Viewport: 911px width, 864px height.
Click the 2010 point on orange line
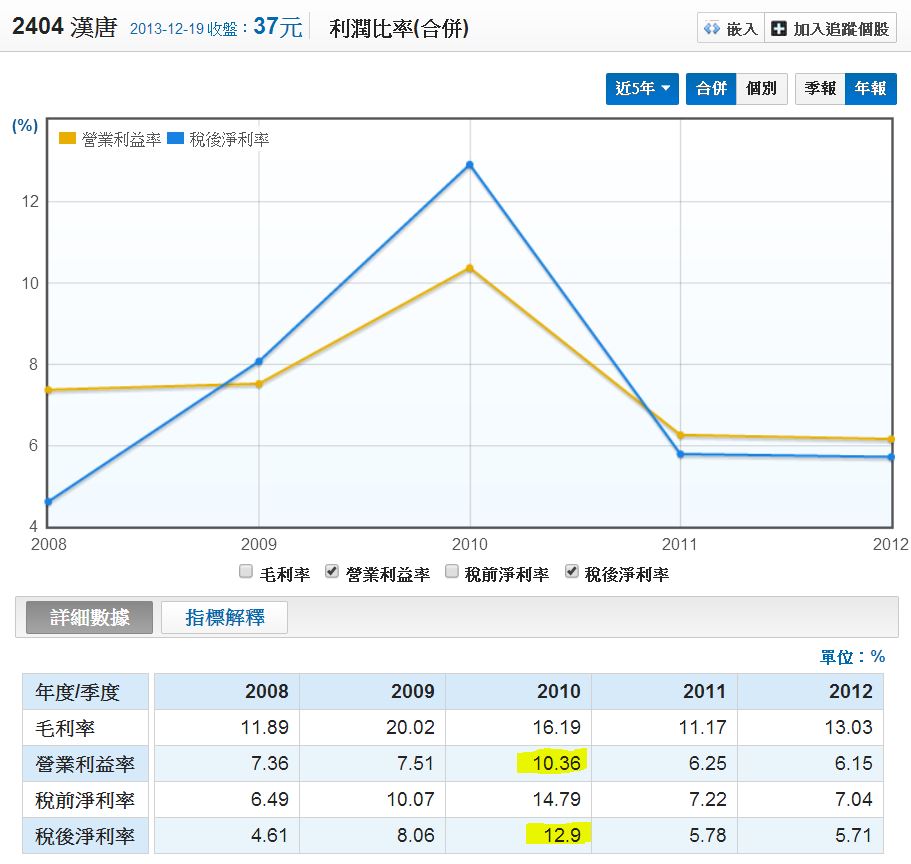click(x=469, y=268)
